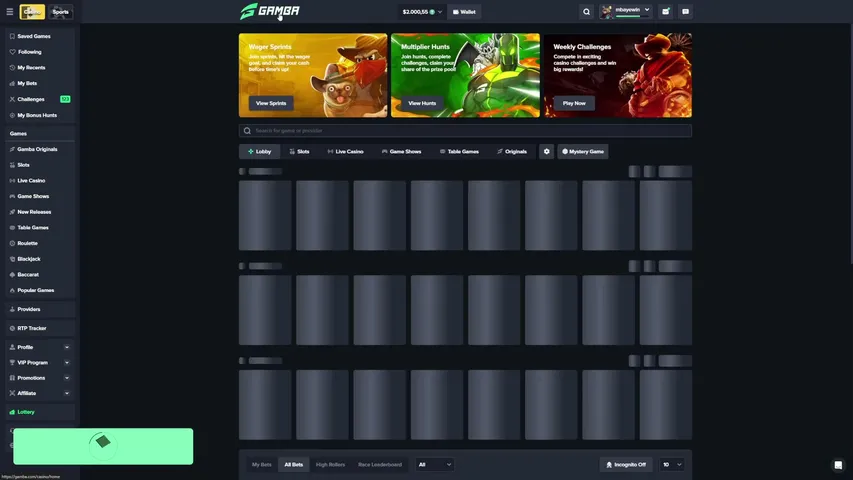The height and width of the screenshot is (480, 853).
Task: Launch a Mystery Game
Action: pyautogui.click(x=583, y=152)
